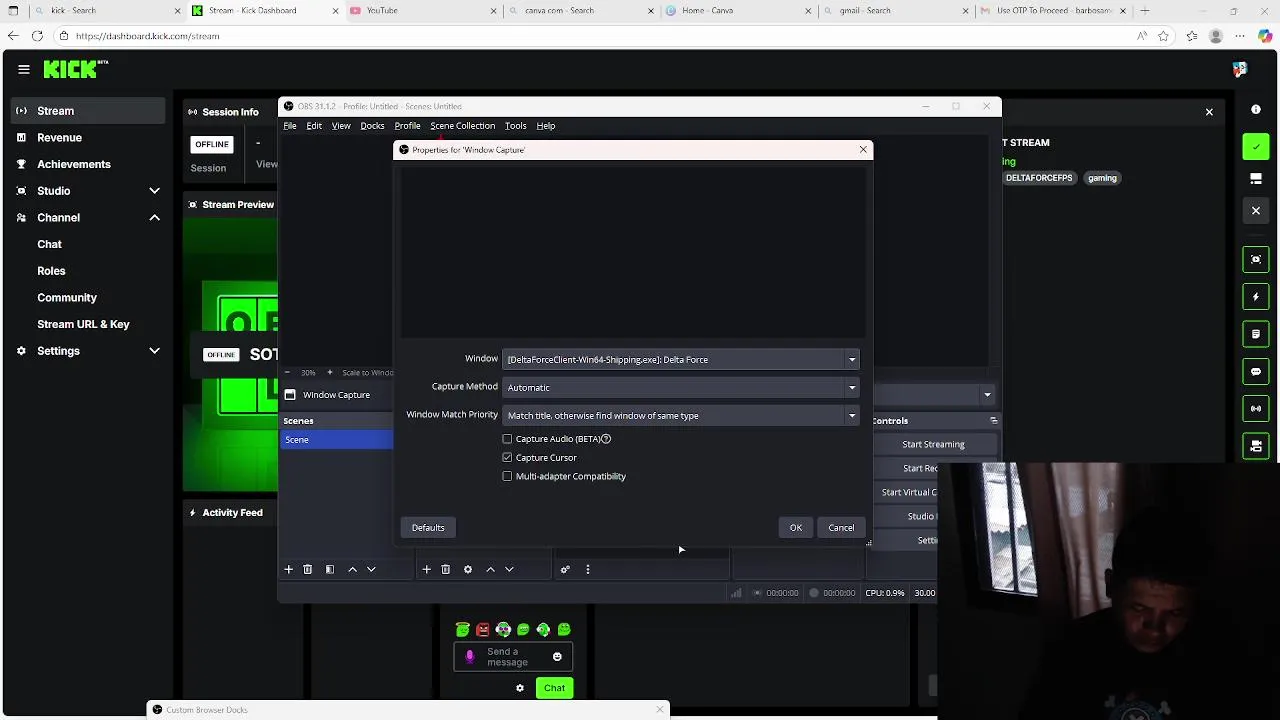Click the layout icon in Kick right sidebar
The width and height of the screenshot is (1280, 720).
coord(1256,179)
